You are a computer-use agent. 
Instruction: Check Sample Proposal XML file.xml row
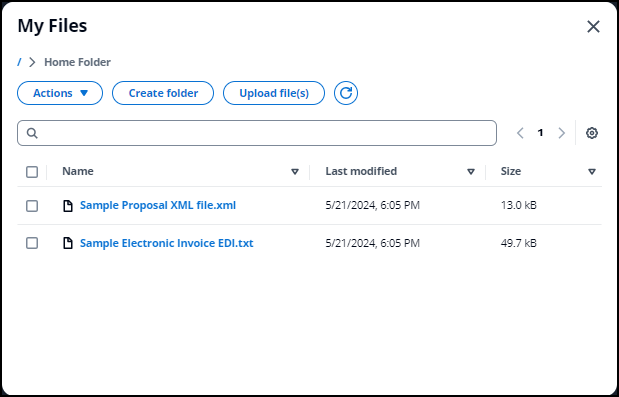(32, 206)
